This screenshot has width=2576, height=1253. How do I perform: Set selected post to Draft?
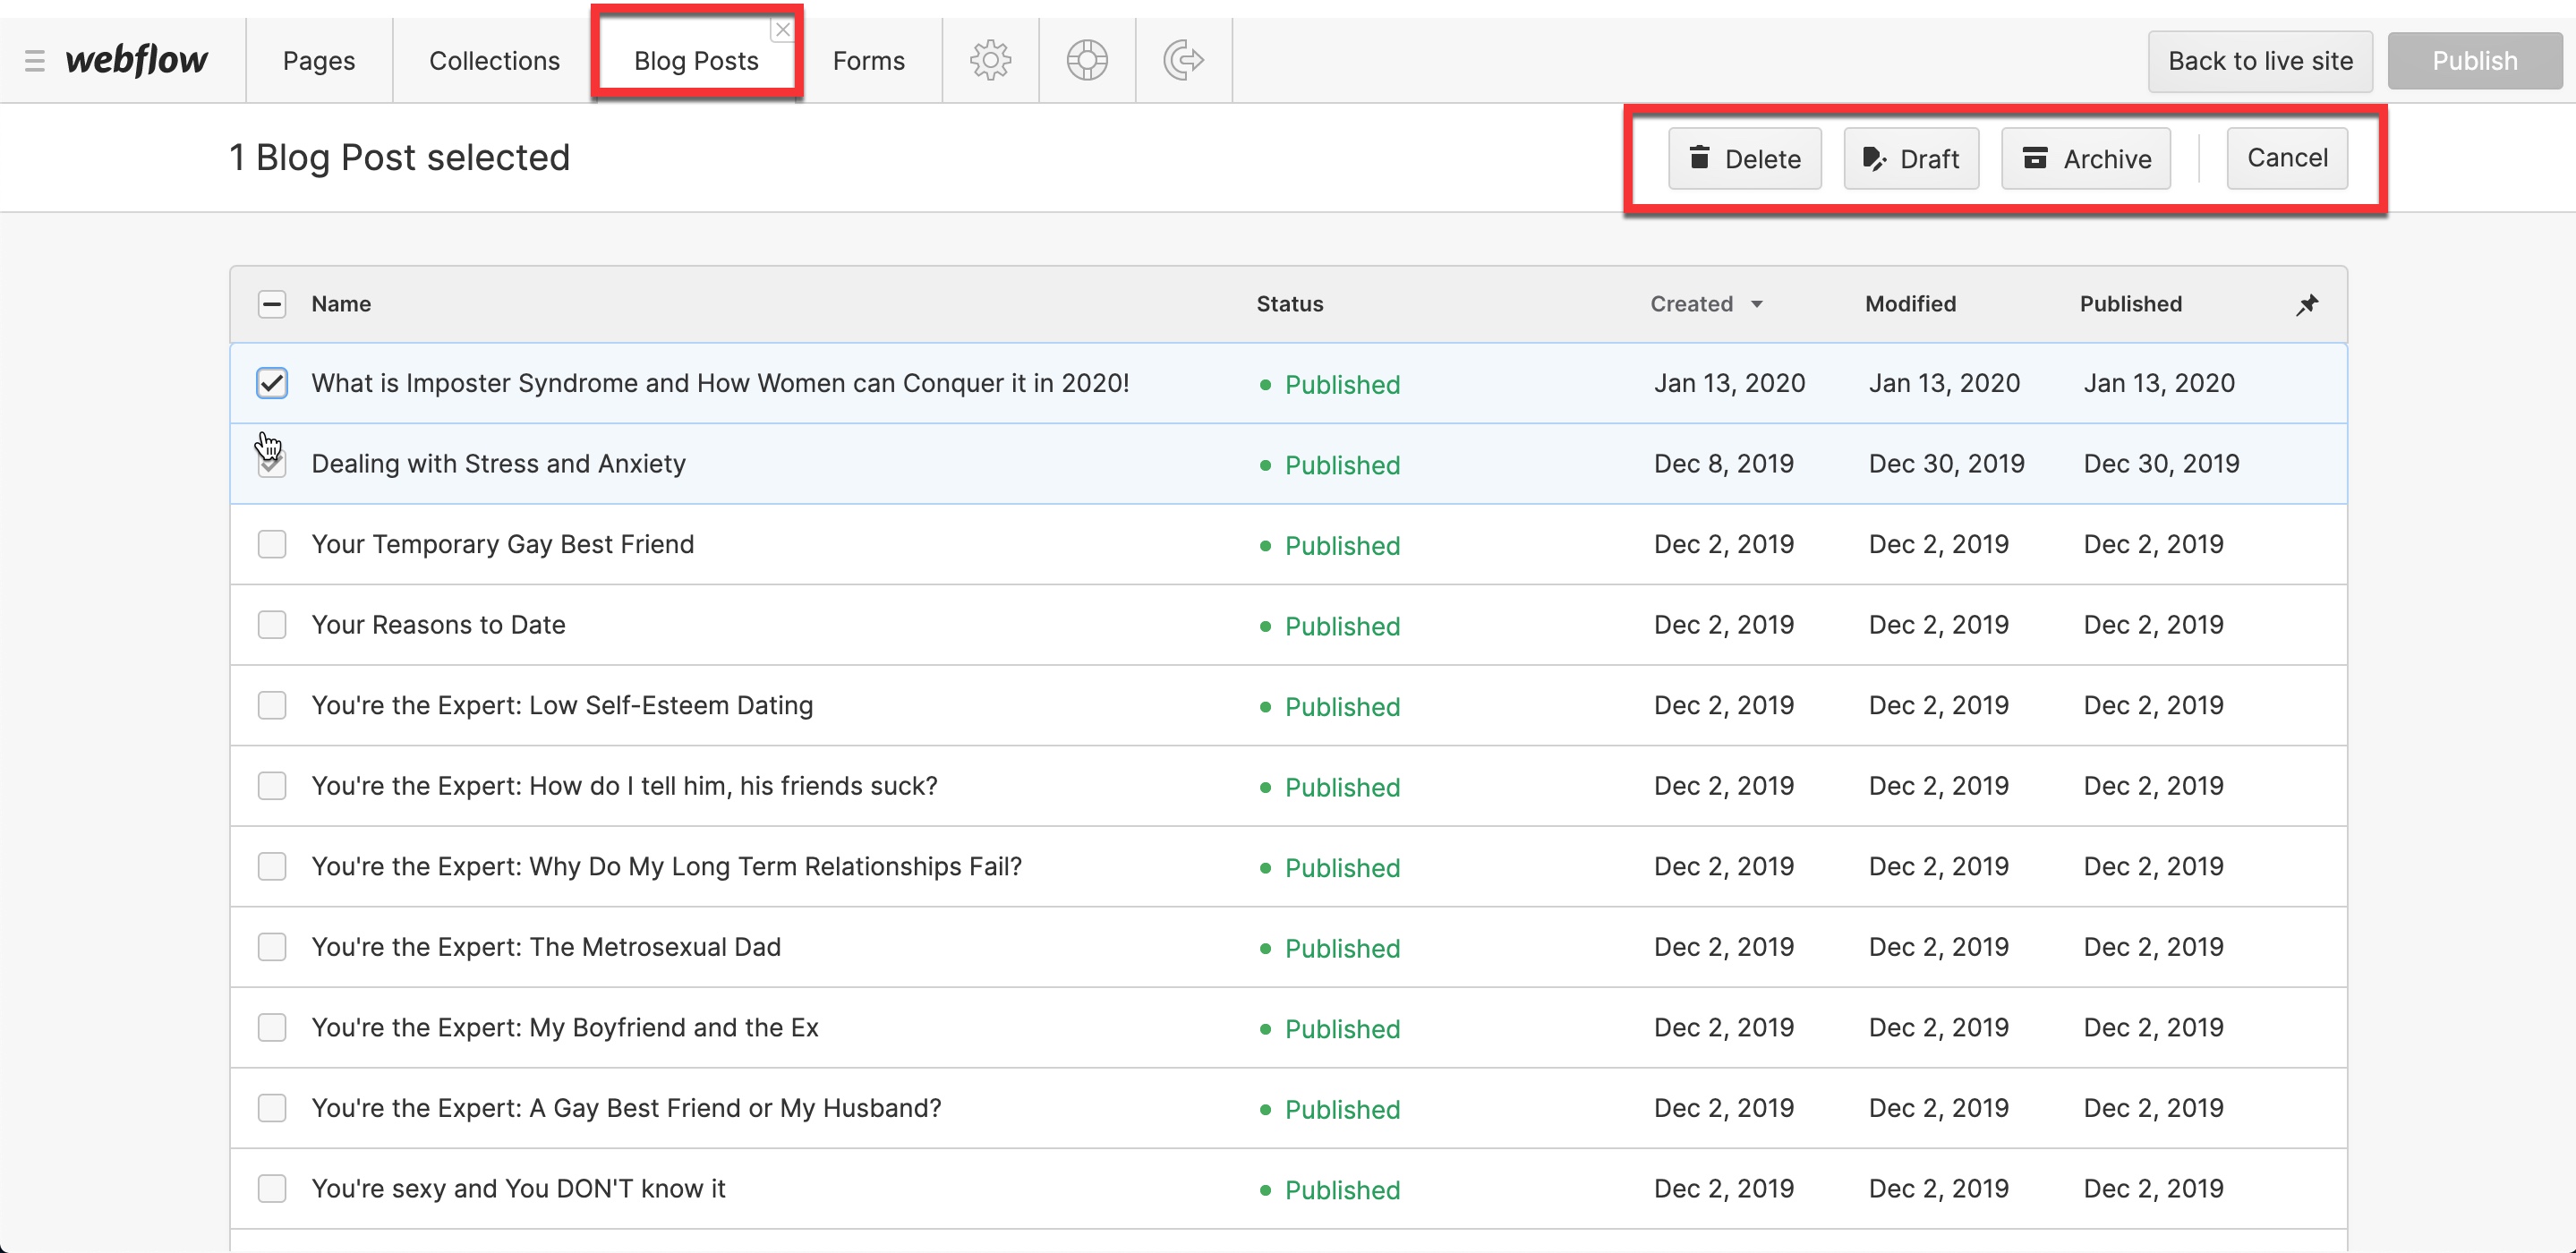[x=1911, y=158]
